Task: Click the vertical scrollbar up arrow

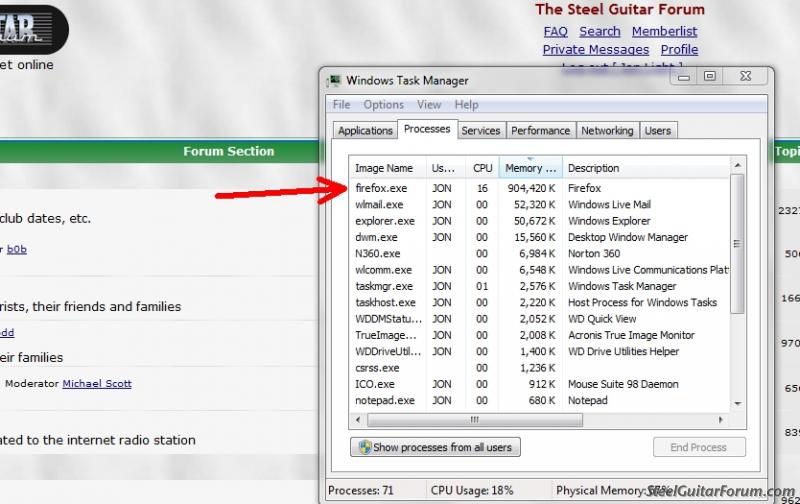Action: click(x=737, y=165)
